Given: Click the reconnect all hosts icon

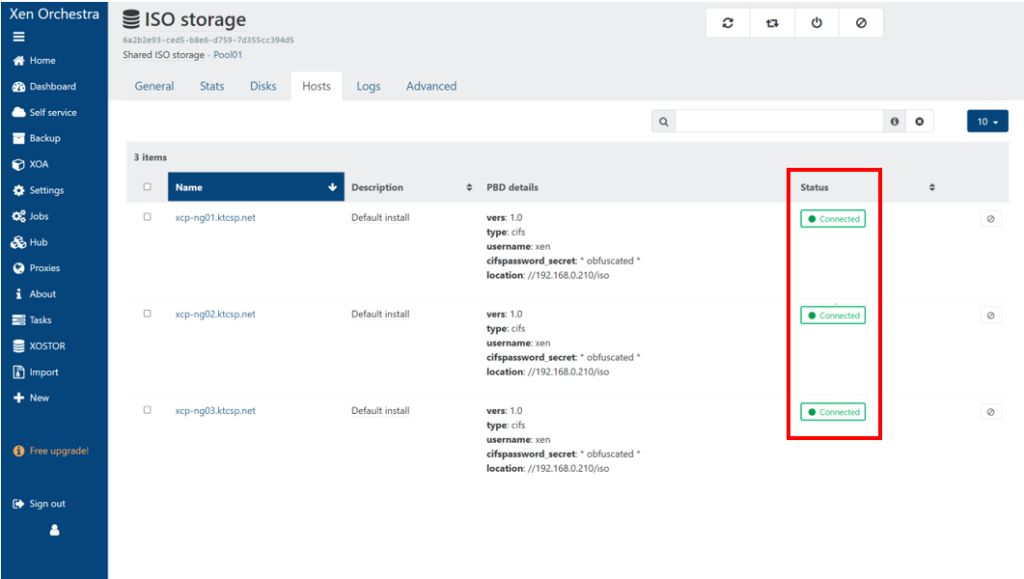Looking at the screenshot, I should (772, 24).
